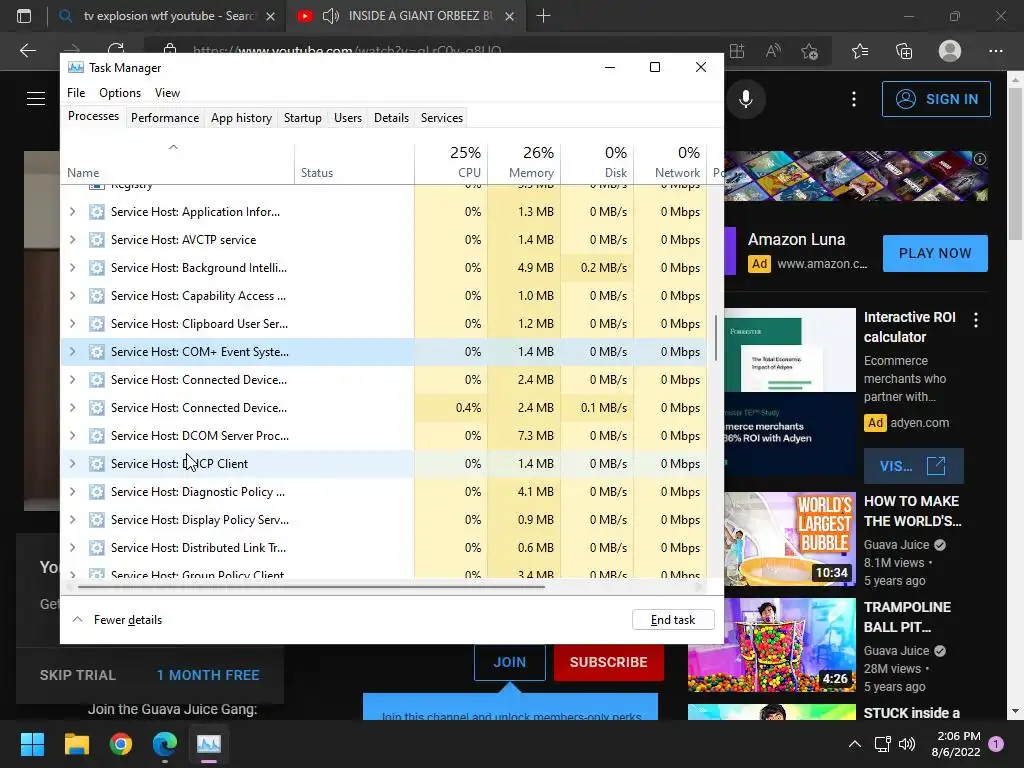Click the End task button
This screenshot has width=1024, height=768.
tap(673, 620)
